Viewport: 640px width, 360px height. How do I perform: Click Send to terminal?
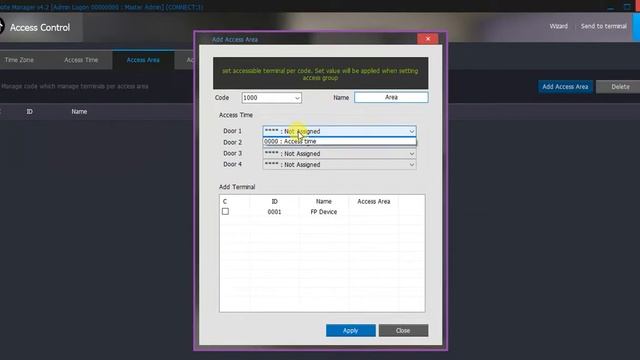[x=604, y=26]
